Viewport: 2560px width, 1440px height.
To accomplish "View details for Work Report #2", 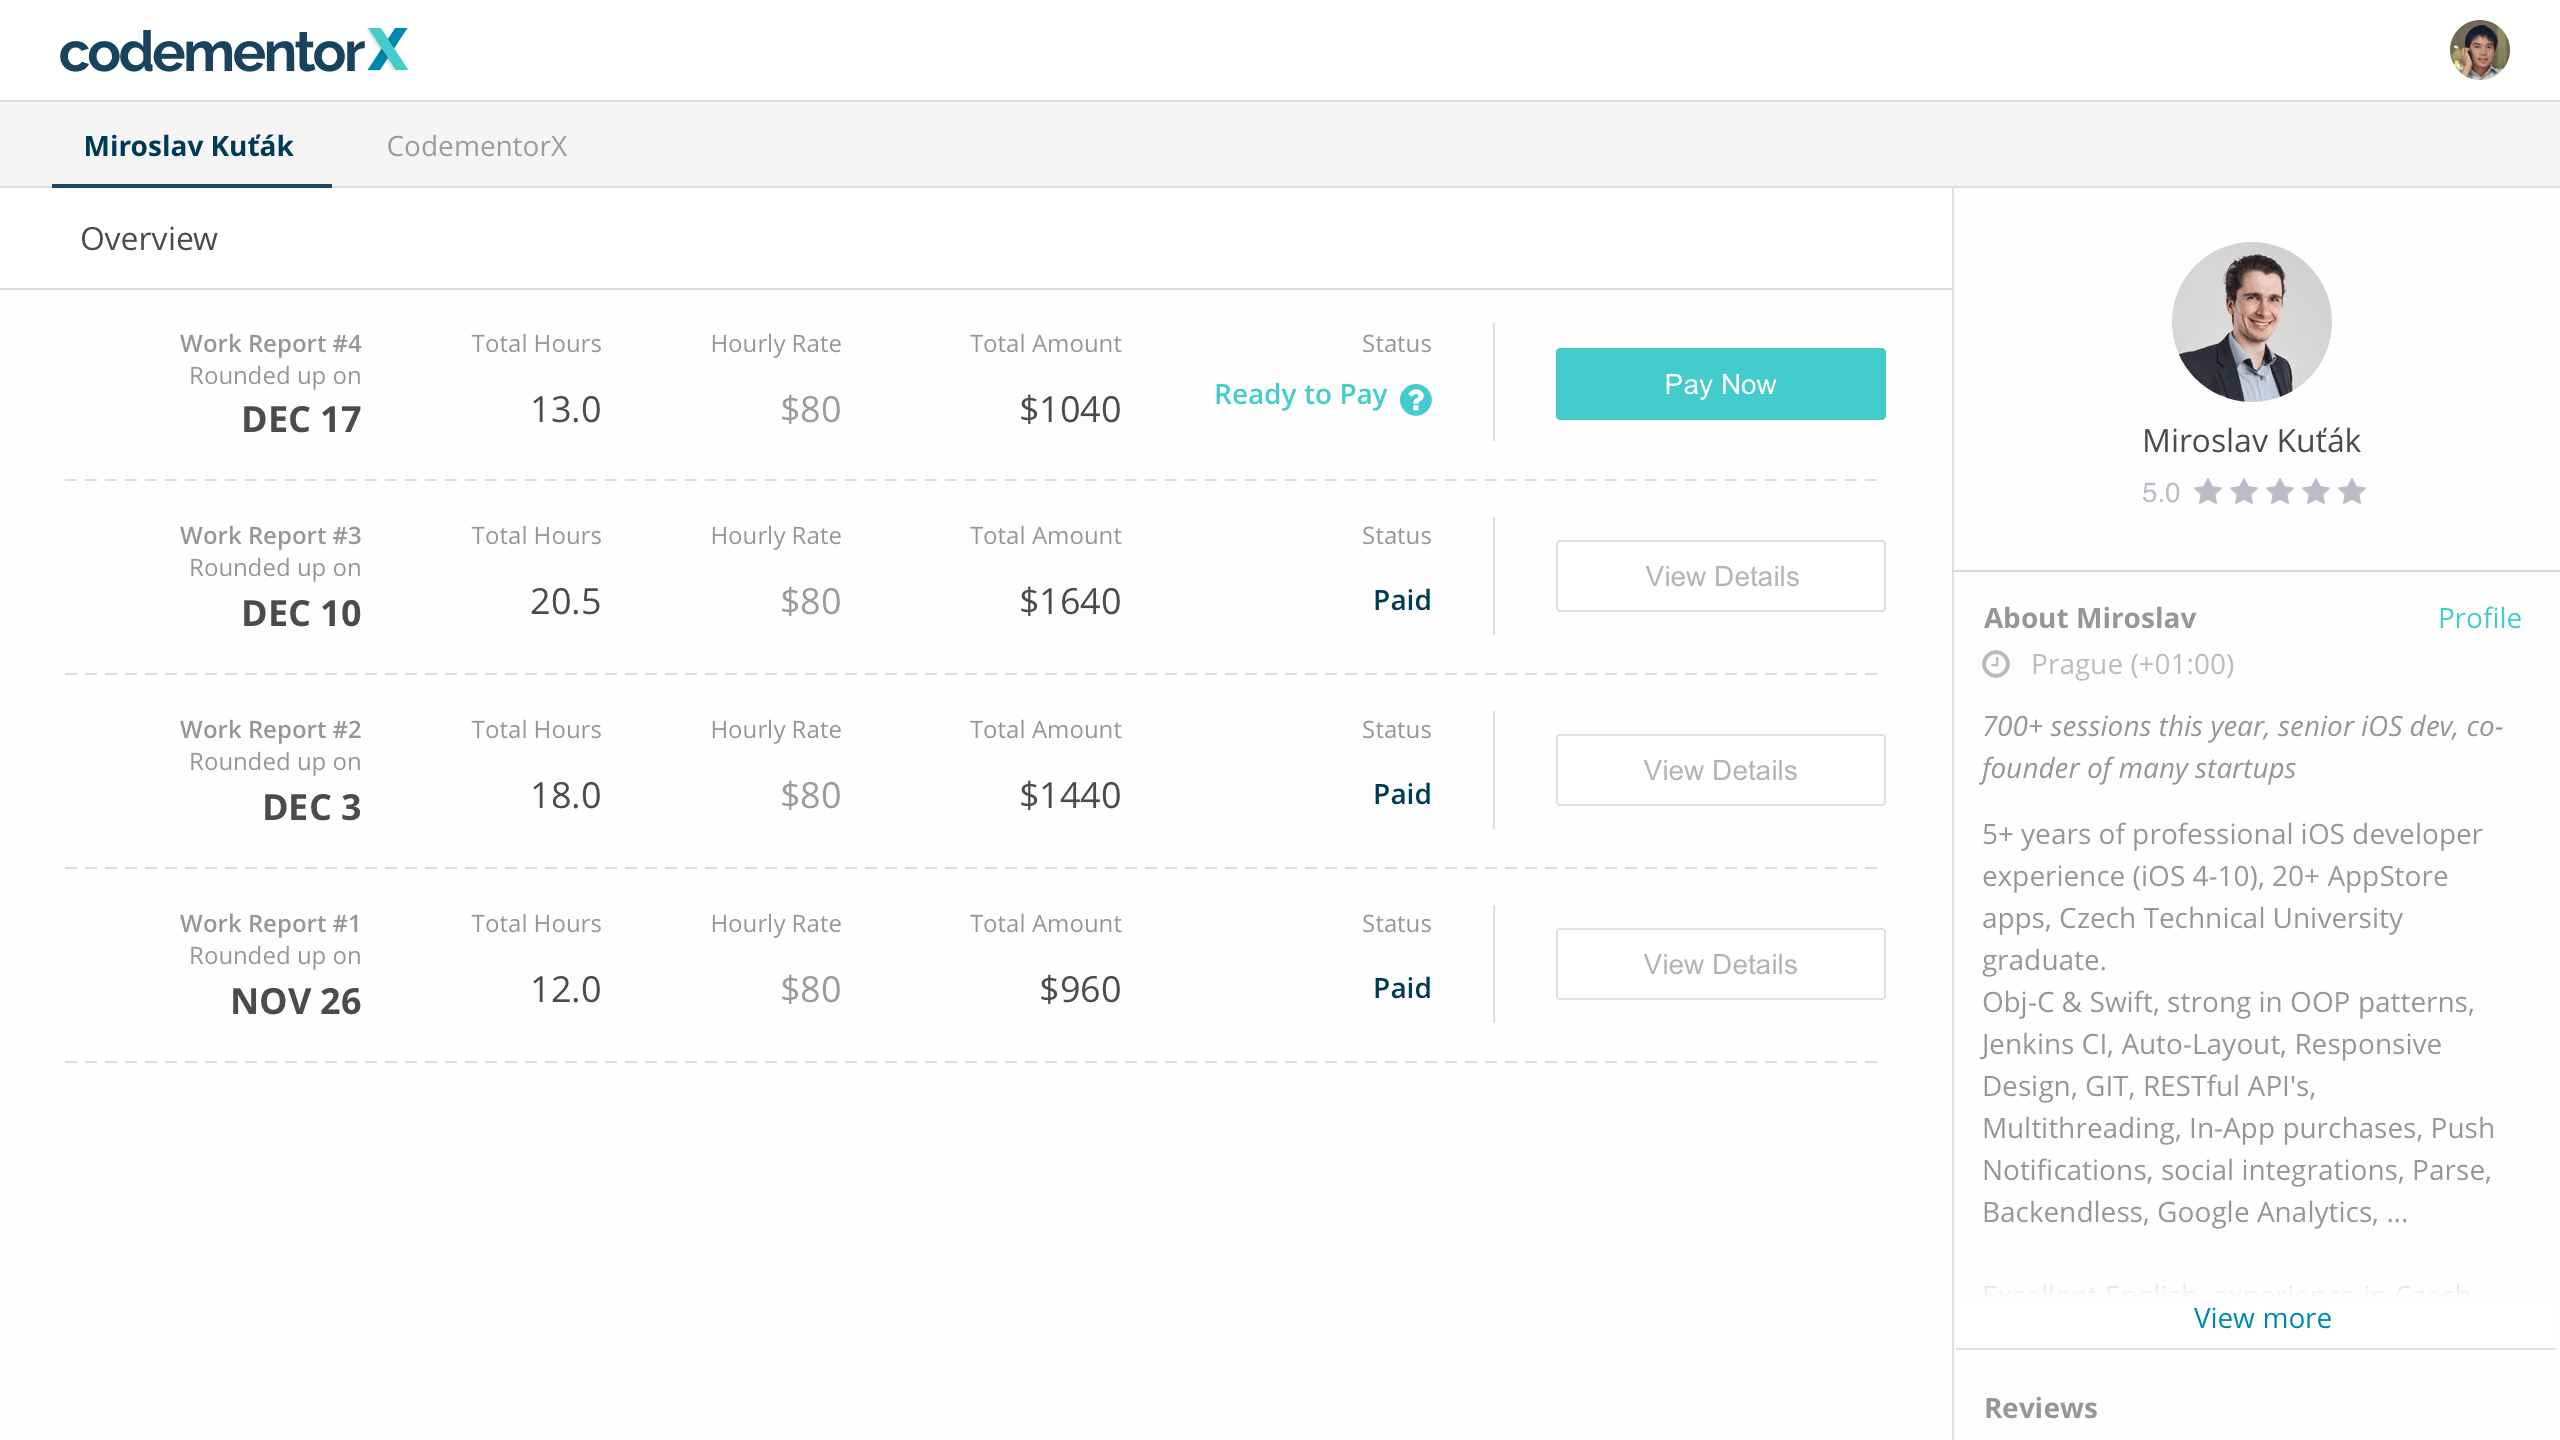I will tap(1720, 770).
